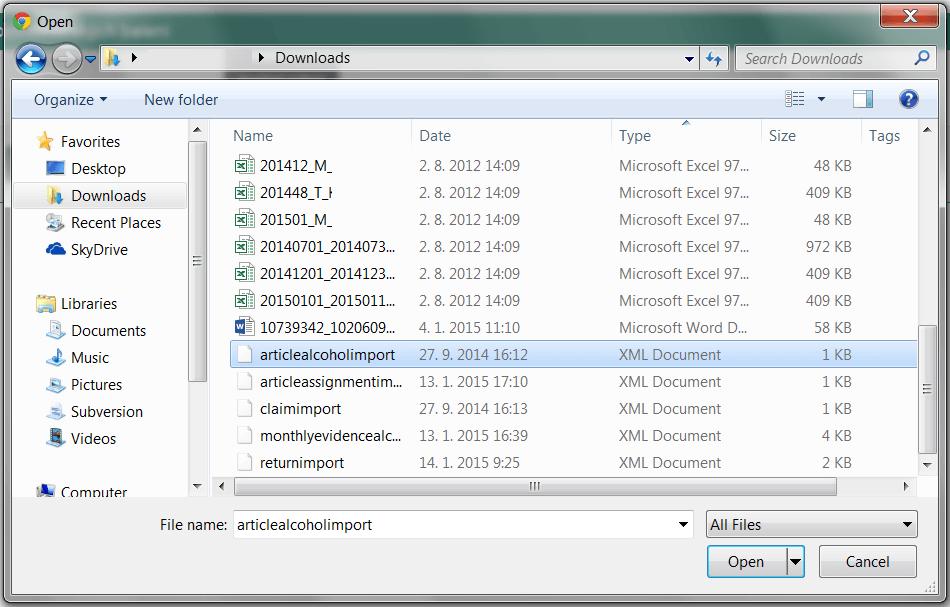Image resolution: width=950 pixels, height=607 pixels.
Task: Open Recent Places in navigation pane
Action: [116, 223]
